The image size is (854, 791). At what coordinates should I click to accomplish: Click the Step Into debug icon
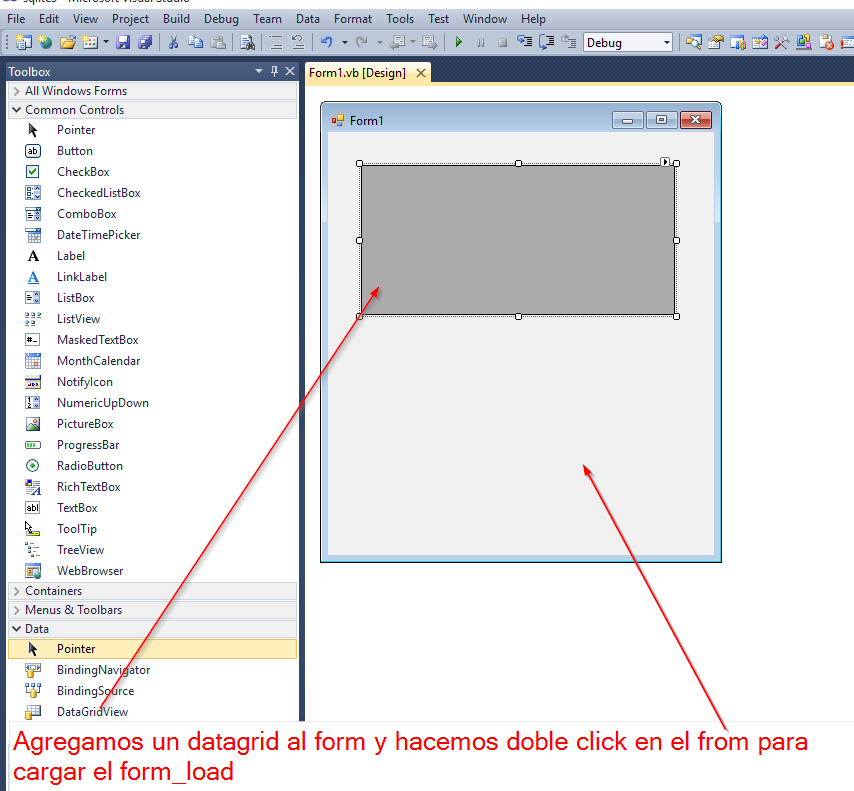pyautogui.click(x=524, y=42)
